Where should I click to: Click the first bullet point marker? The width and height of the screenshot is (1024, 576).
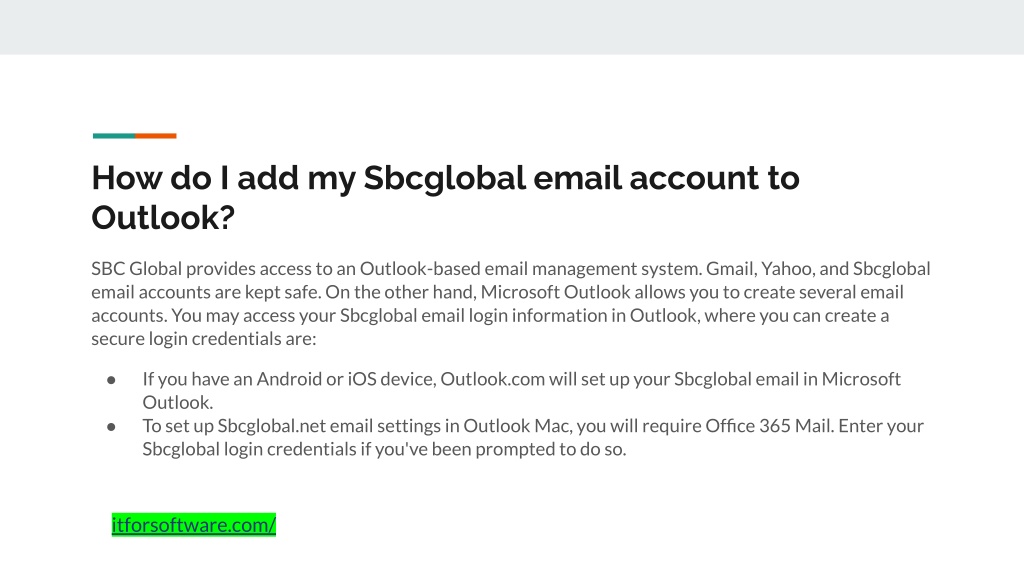[111, 380]
